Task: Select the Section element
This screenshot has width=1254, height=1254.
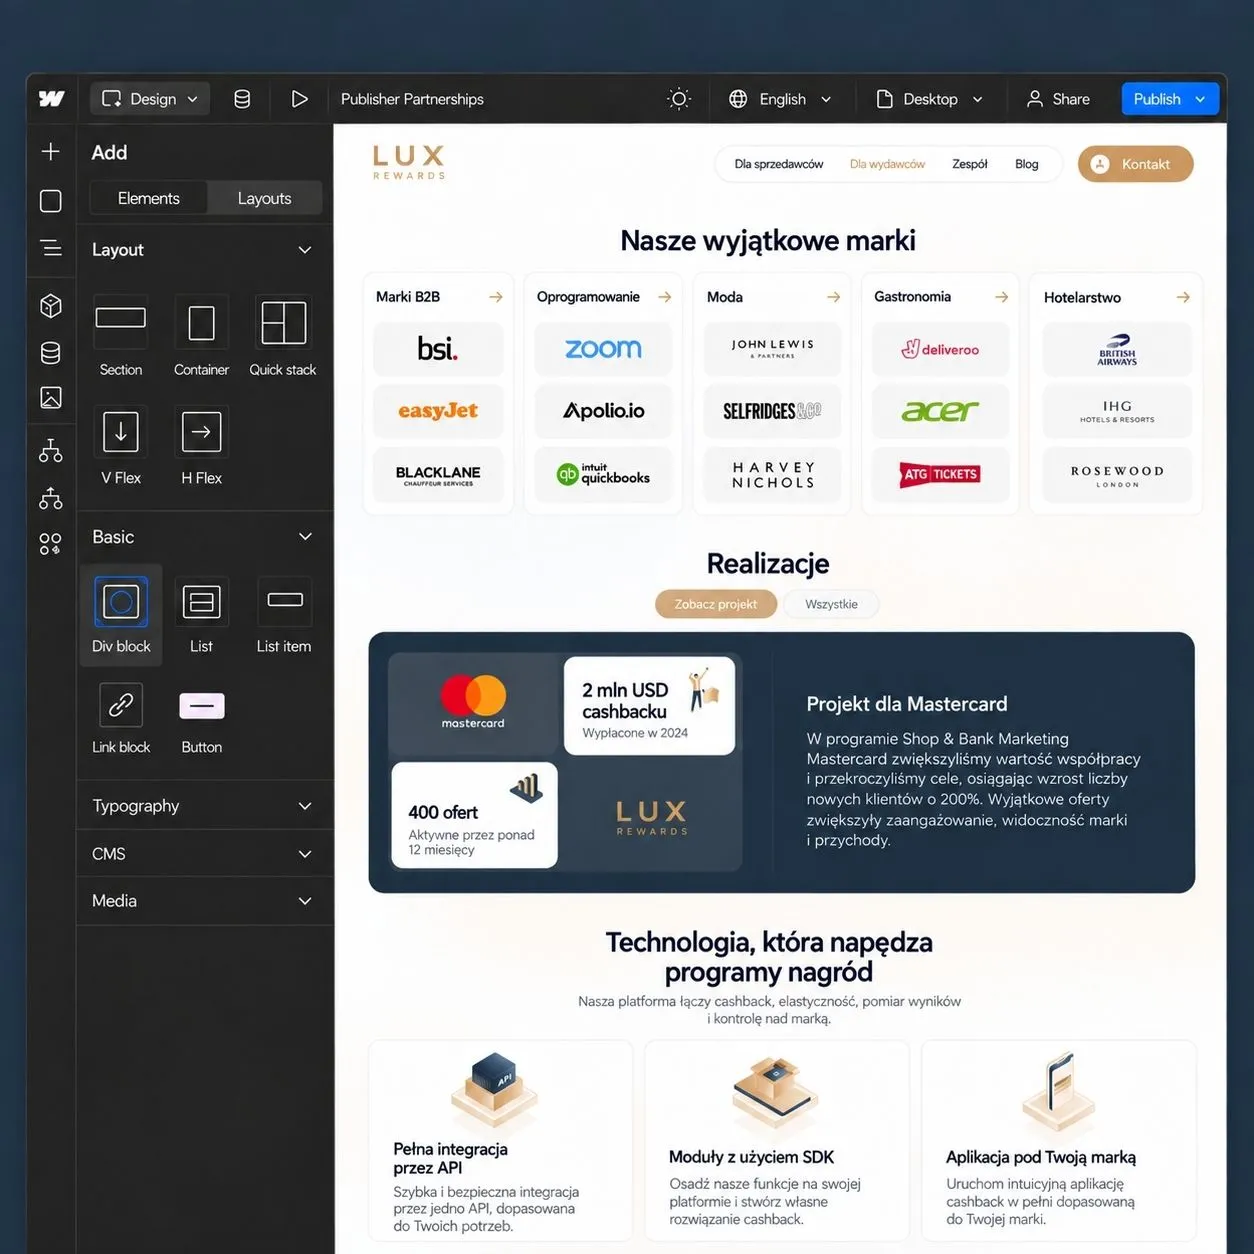Action: pos(121,336)
